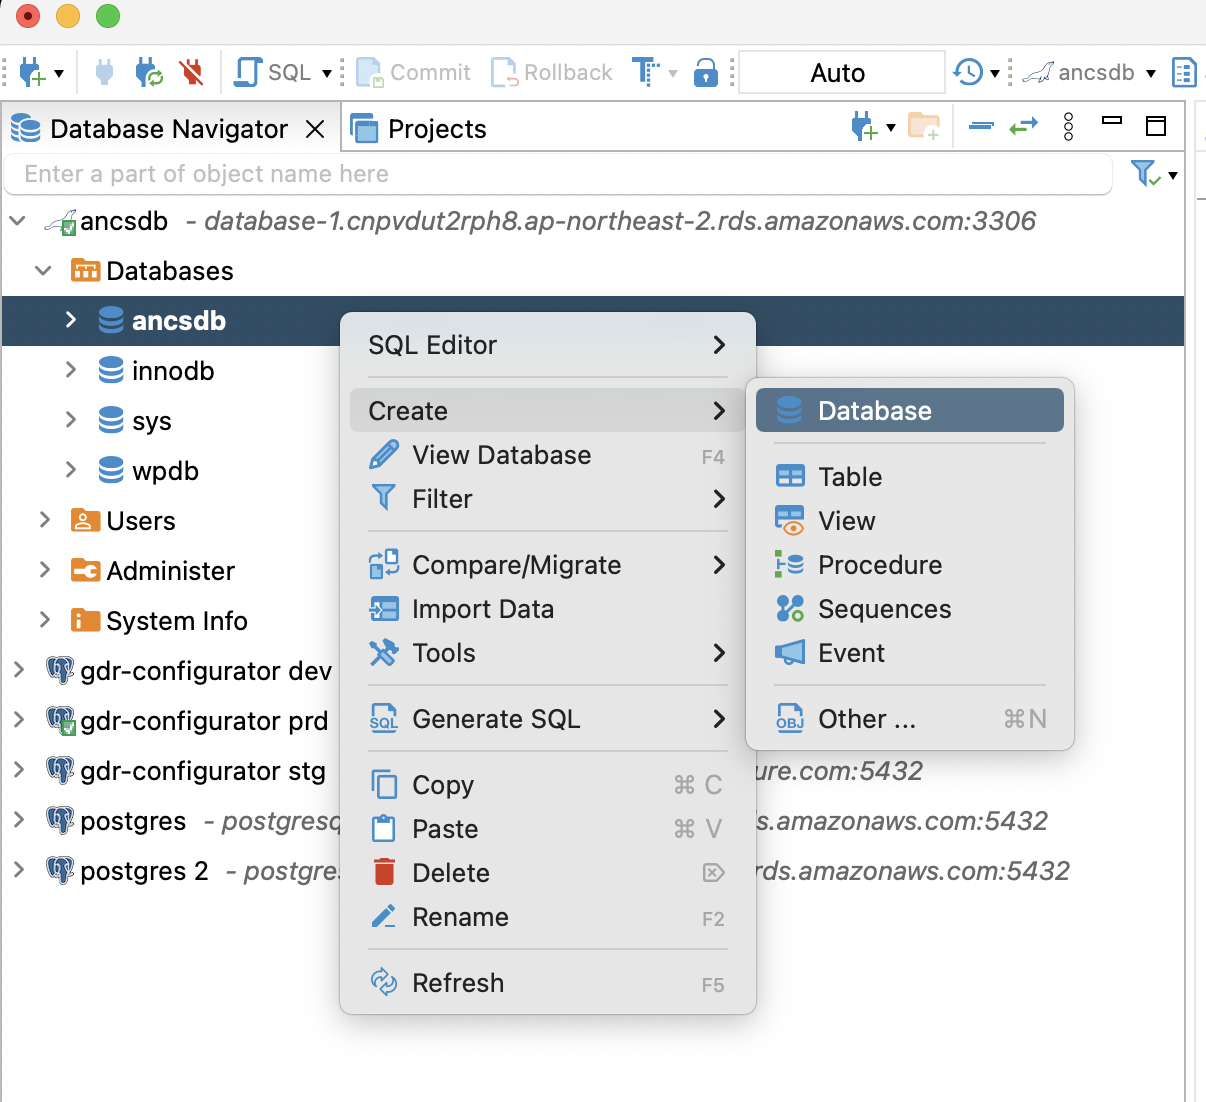Image resolution: width=1206 pixels, height=1102 pixels.
Task: Open the SQL button dropdown arrow
Action: (325, 72)
